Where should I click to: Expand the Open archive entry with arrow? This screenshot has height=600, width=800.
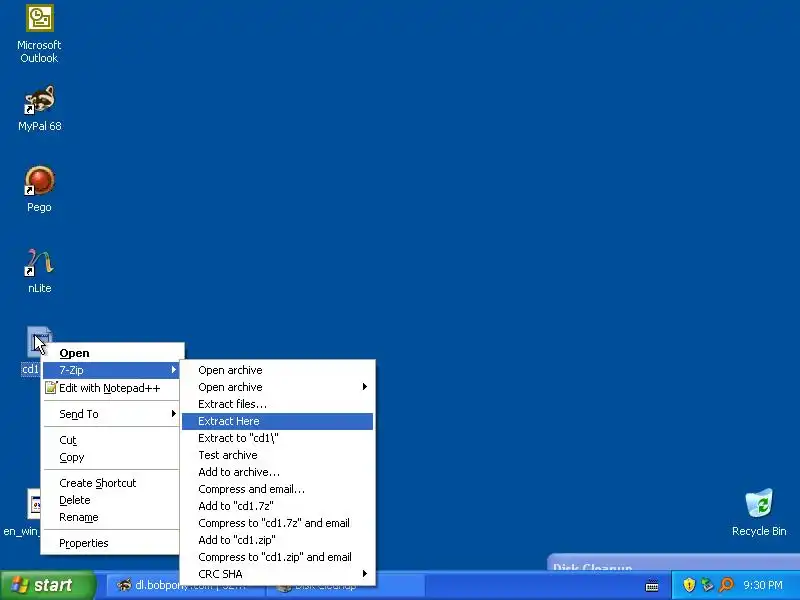(278, 387)
